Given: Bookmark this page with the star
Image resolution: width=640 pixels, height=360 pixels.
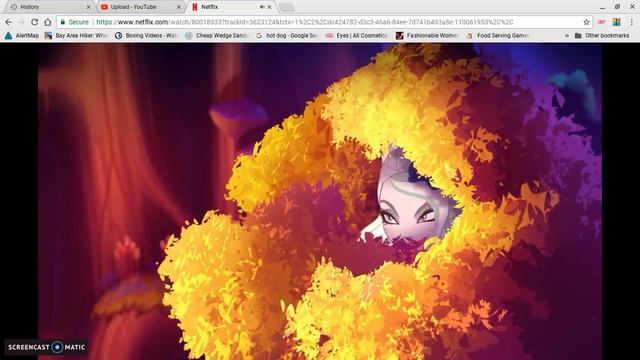Looking at the screenshot, I should (x=587, y=22).
